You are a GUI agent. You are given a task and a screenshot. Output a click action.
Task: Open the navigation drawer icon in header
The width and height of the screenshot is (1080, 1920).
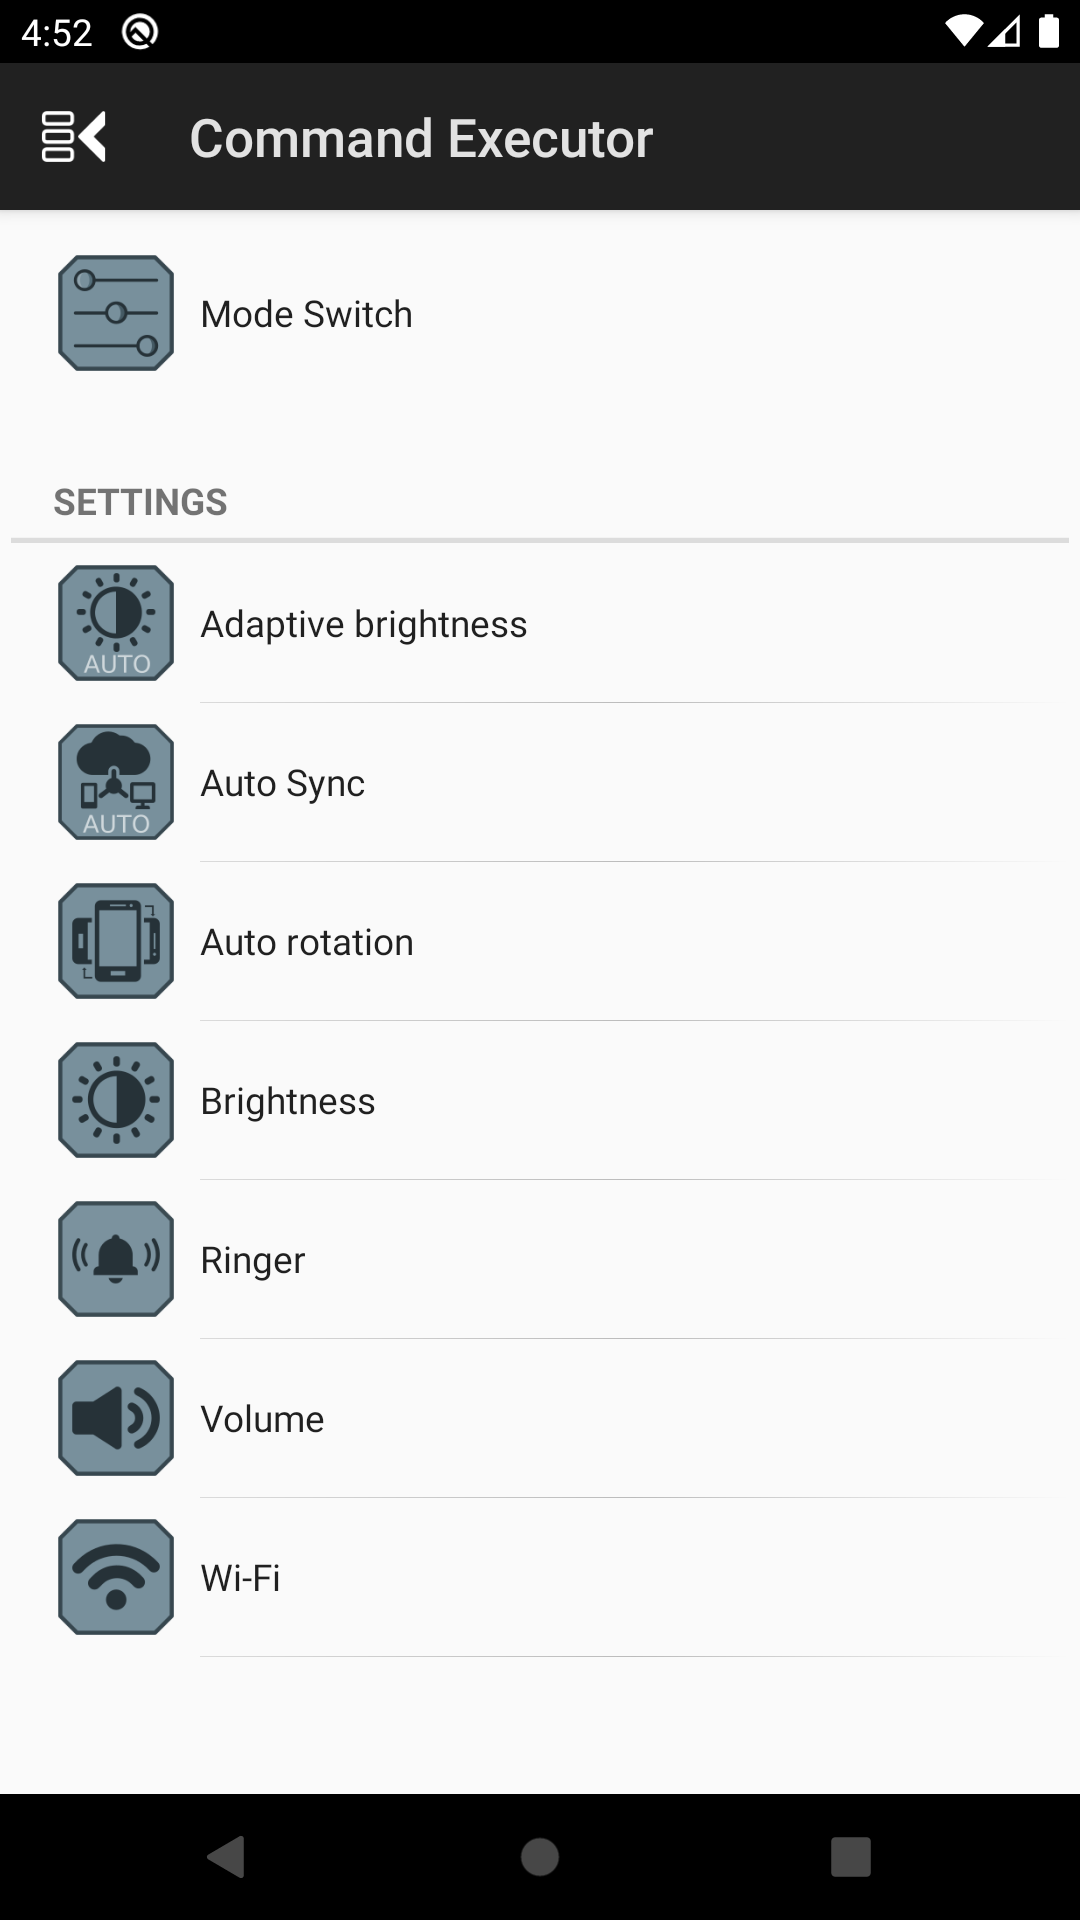pyautogui.click(x=74, y=137)
